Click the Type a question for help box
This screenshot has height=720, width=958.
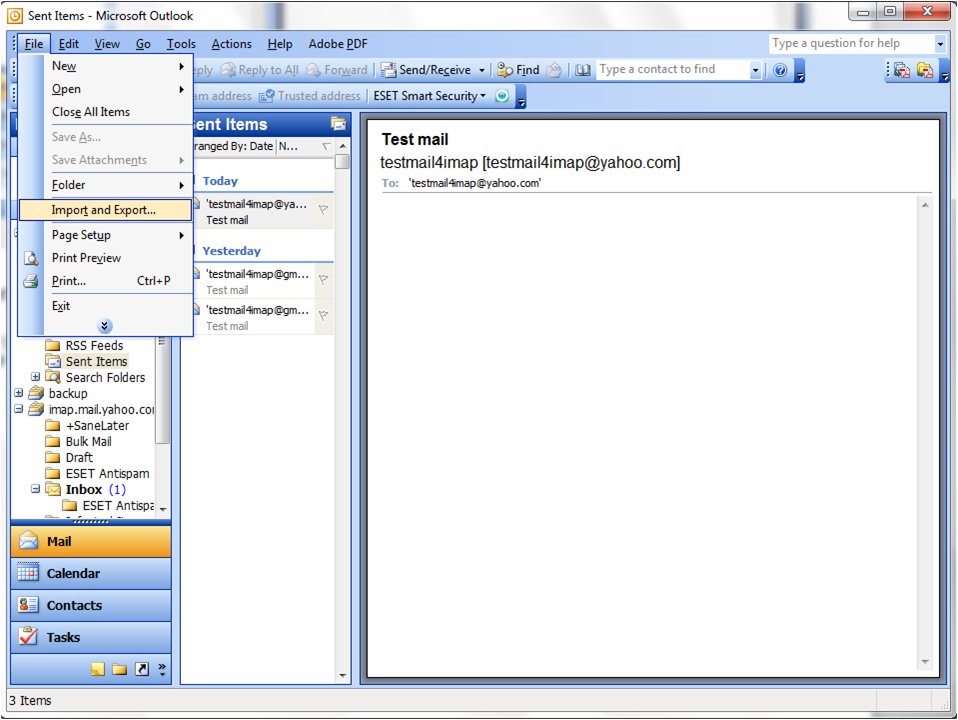point(851,43)
